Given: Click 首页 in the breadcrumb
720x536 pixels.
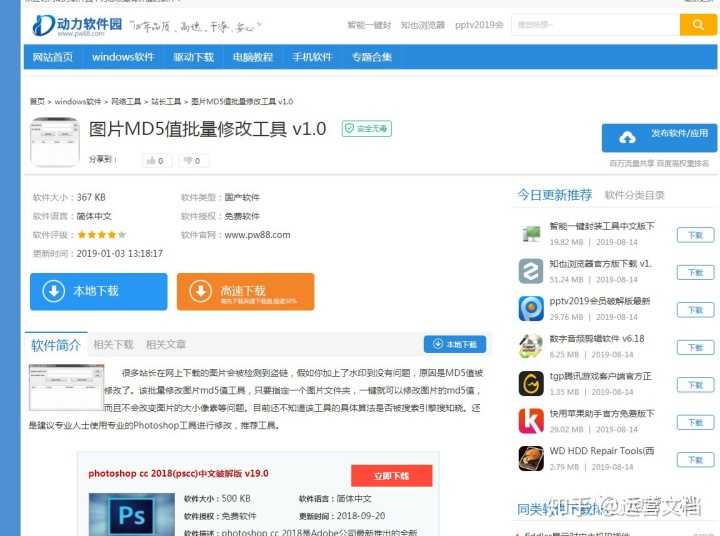Looking at the screenshot, I should click(37, 102).
